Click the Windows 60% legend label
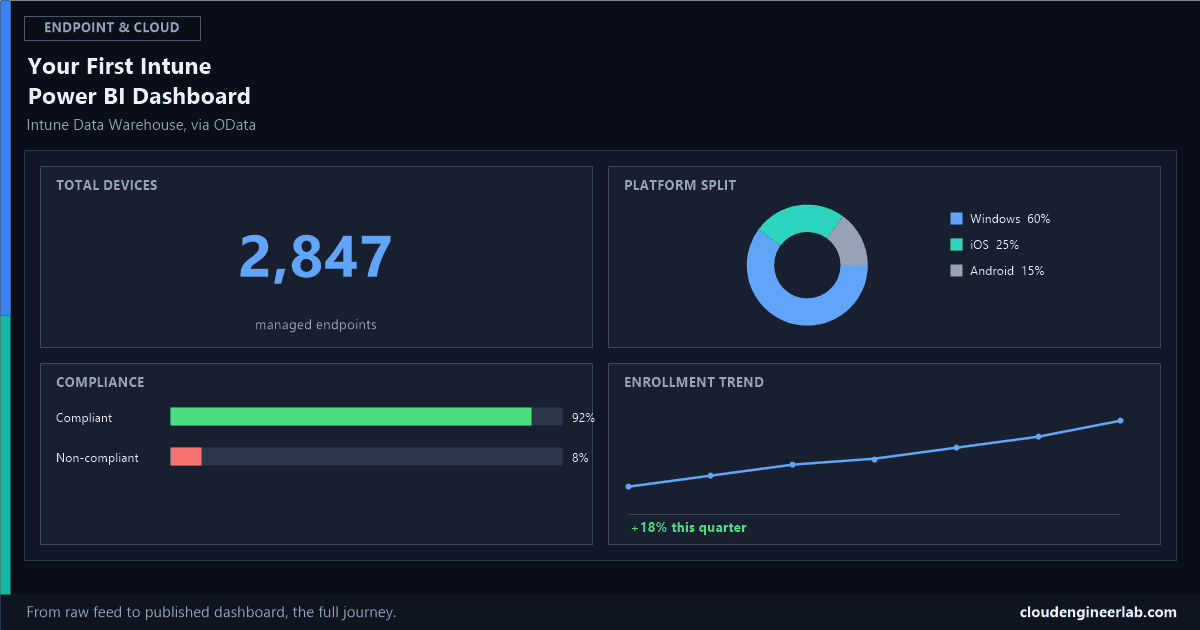 (1010, 219)
